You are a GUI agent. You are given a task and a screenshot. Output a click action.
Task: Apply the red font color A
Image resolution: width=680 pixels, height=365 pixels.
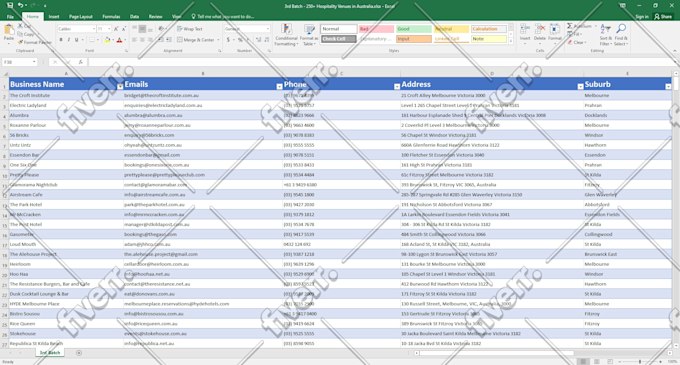click(x=119, y=40)
